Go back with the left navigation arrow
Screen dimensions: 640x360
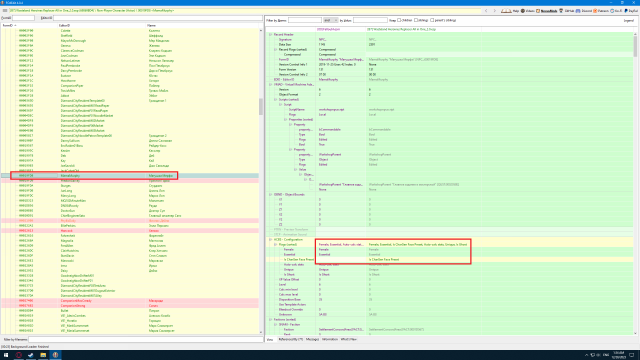pyautogui.click(x=486, y=11)
